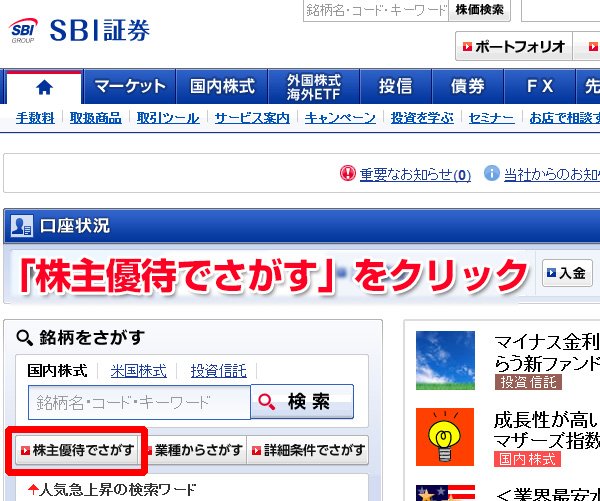
Task: Click the top stock search input field
Action: tap(376, 10)
